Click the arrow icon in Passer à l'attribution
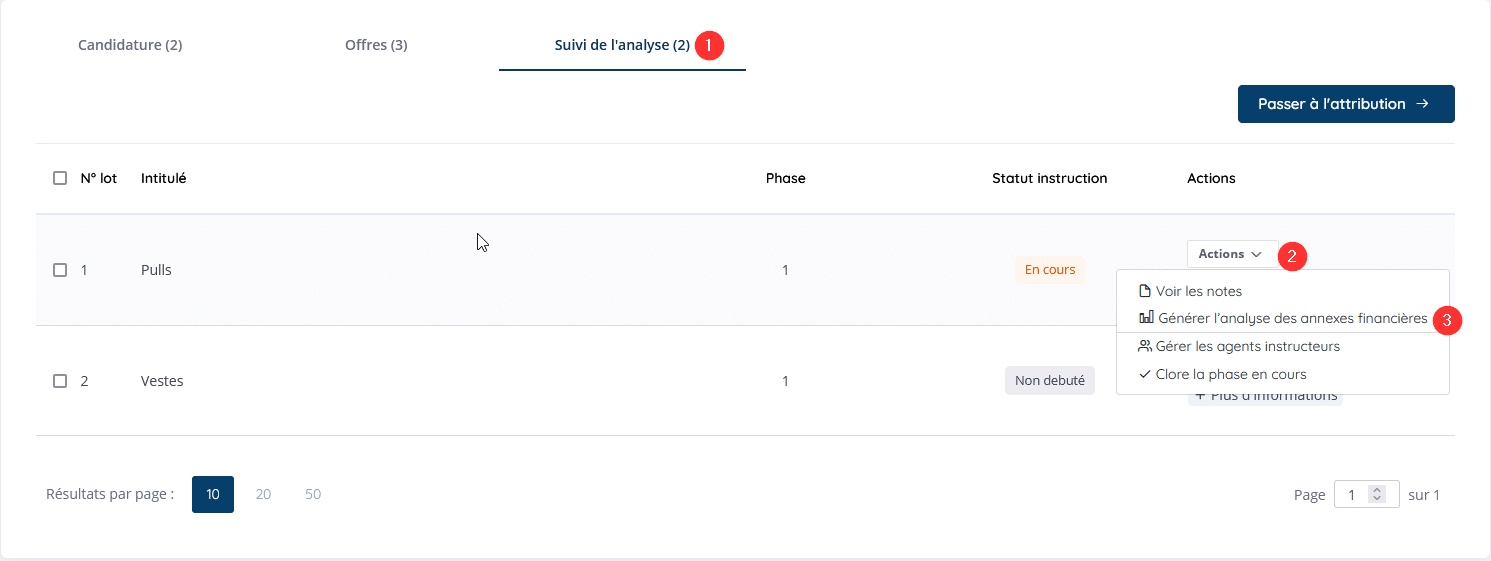Image resolution: width=1491 pixels, height=561 pixels. point(1422,104)
